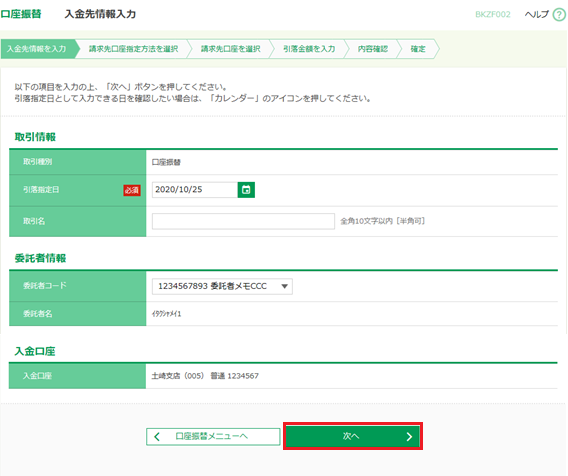Open the ヘルプ link
568x476 pixels.
tap(536, 14)
